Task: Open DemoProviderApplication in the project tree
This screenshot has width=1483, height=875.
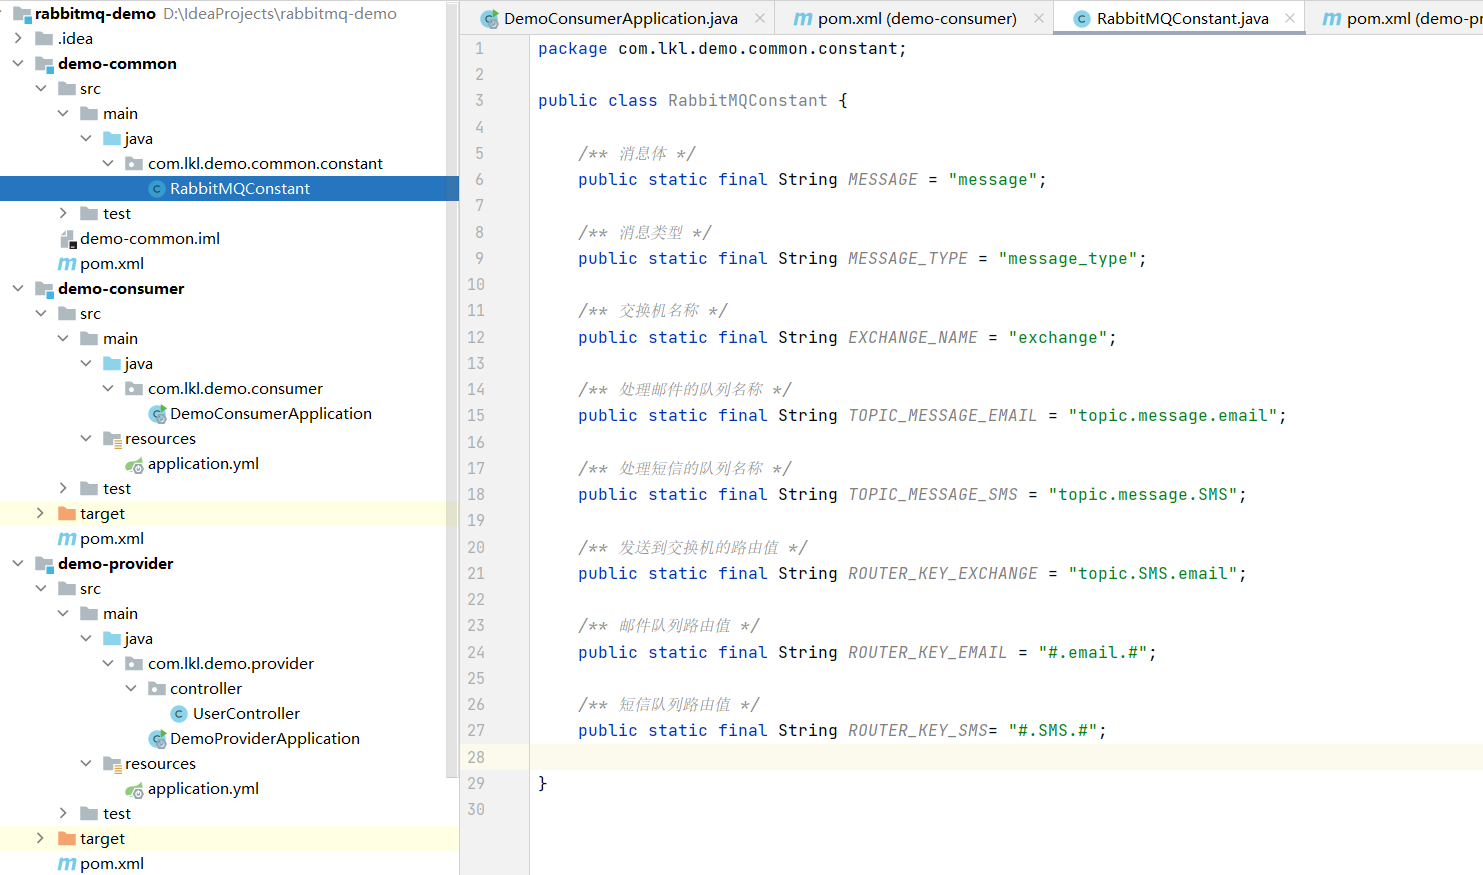Action: coord(265,739)
